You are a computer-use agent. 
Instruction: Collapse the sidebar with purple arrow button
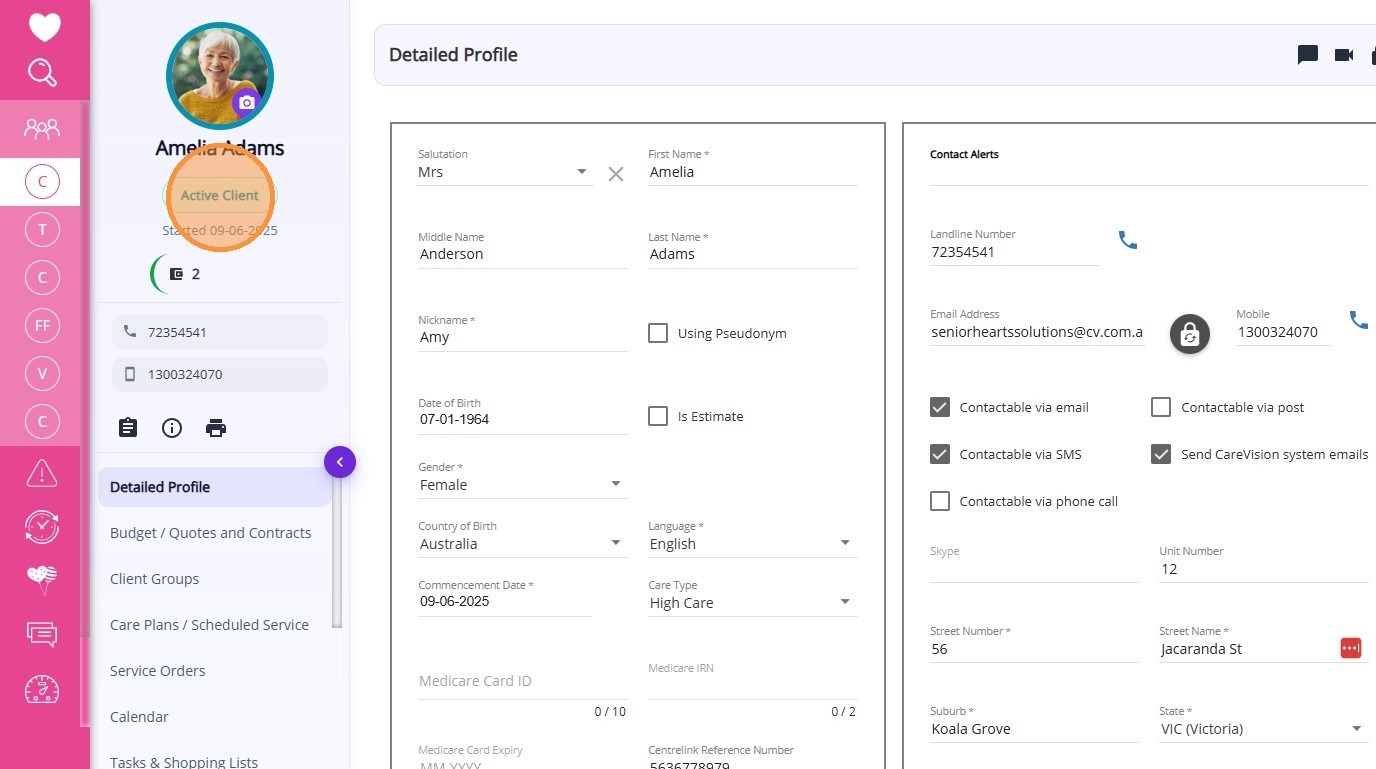click(340, 462)
